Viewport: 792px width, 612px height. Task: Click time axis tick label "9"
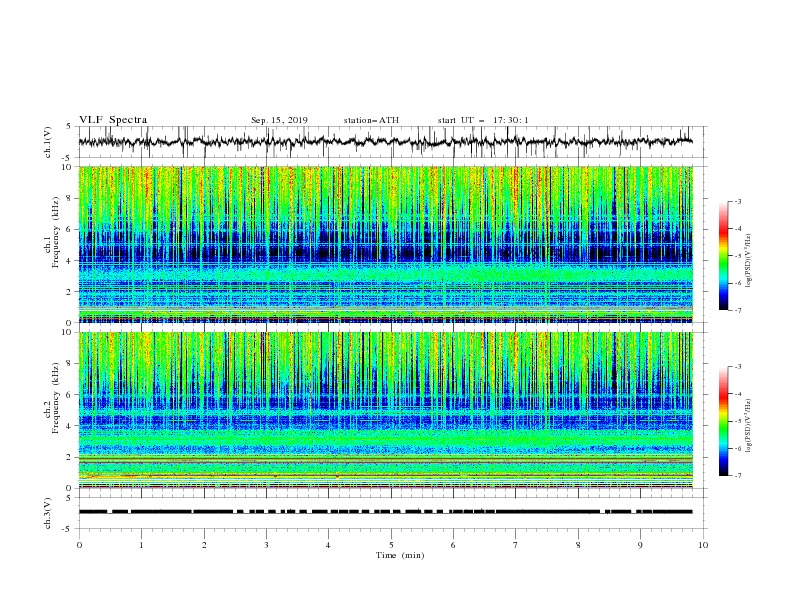coord(640,545)
